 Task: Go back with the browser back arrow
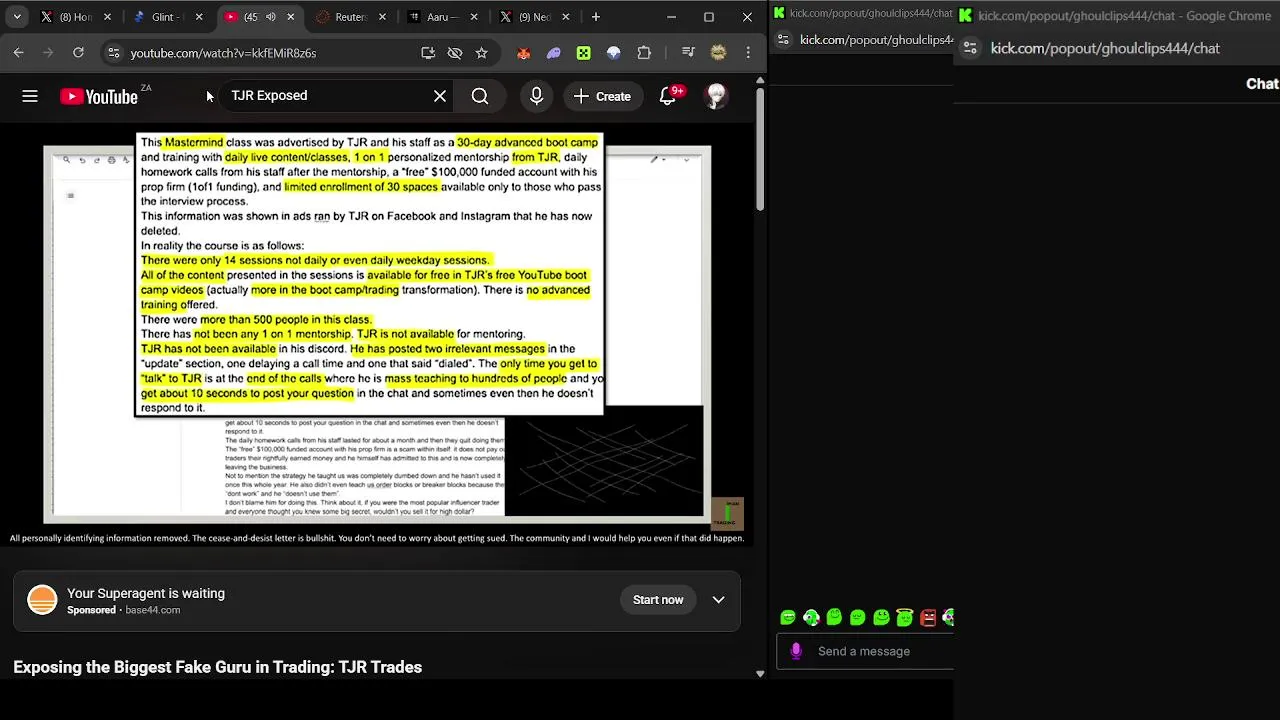[x=19, y=53]
